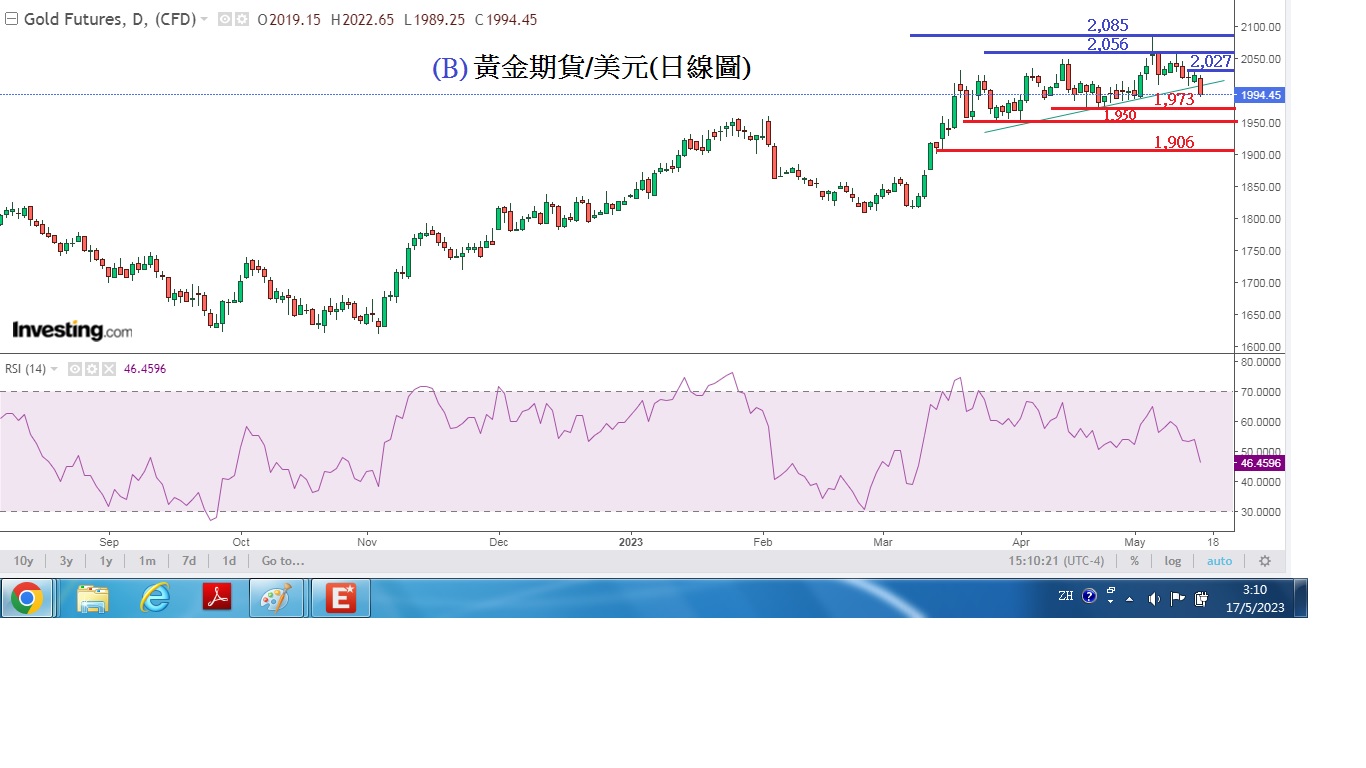1366x768 pixels.
Task: Collapse the Gold Futures legend box
Action: [x=11, y=19]
